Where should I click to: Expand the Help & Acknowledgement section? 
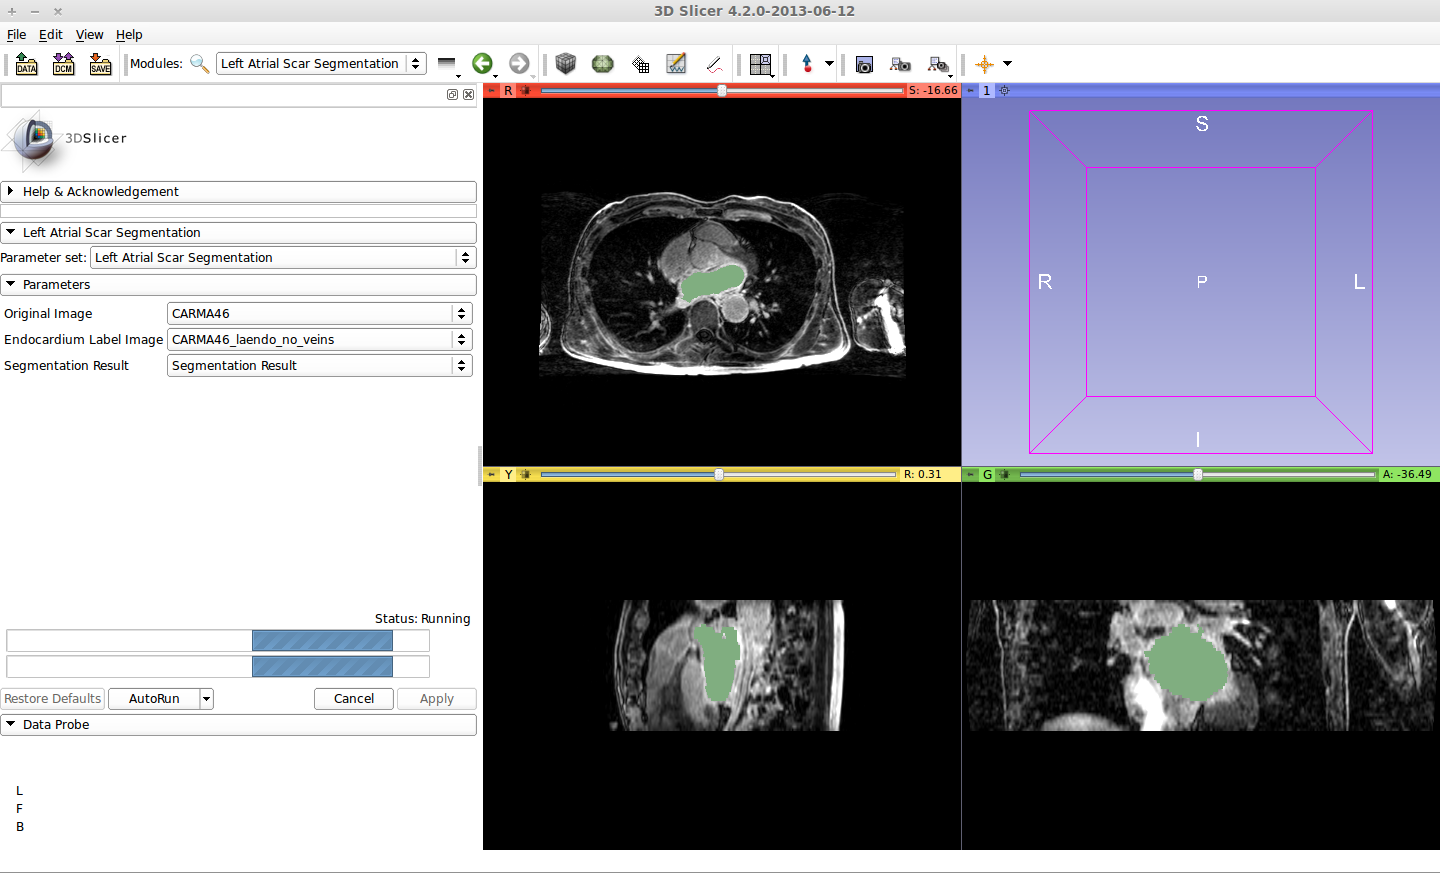pyautogui.click(x=100, y=192)
